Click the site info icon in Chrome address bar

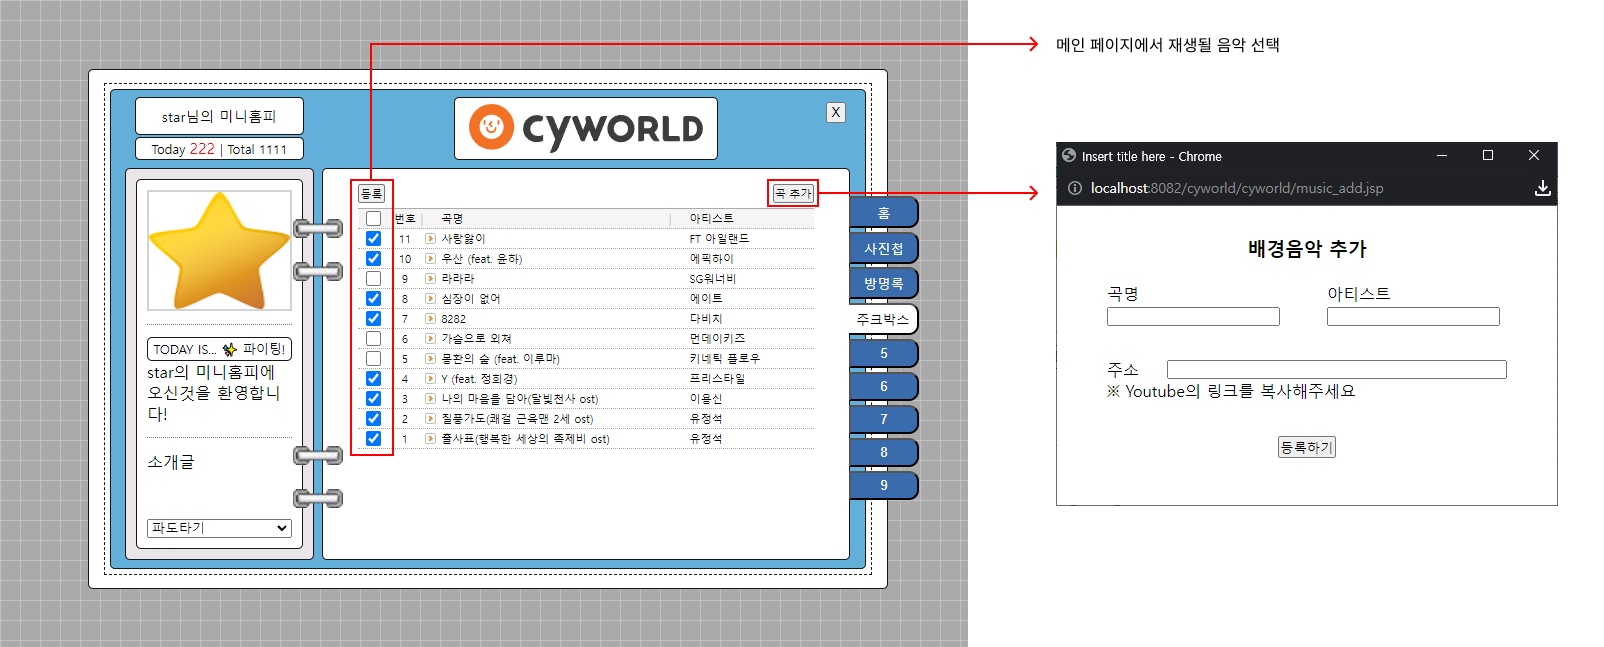[1074, 188]
